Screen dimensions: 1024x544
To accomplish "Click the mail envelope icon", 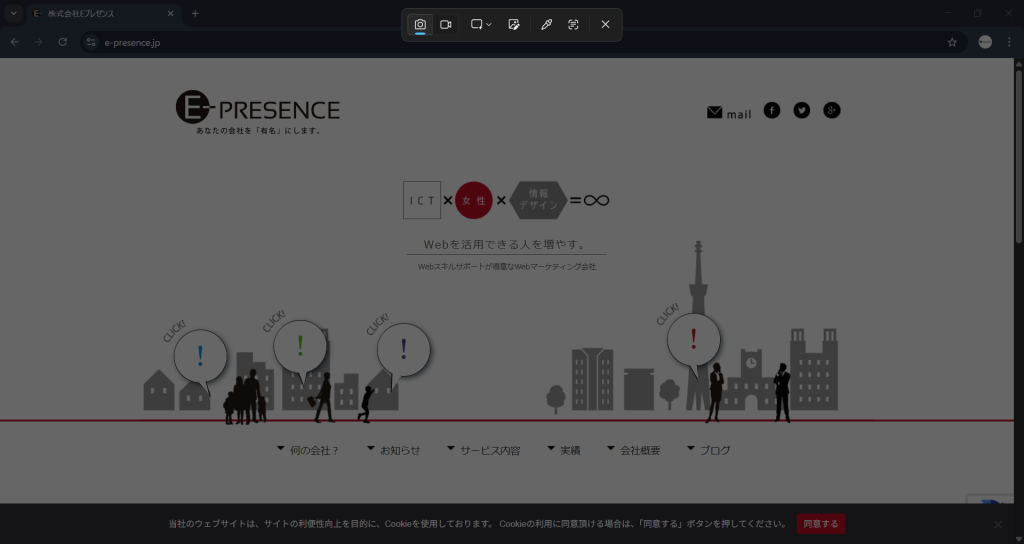I will pos(714,113).
